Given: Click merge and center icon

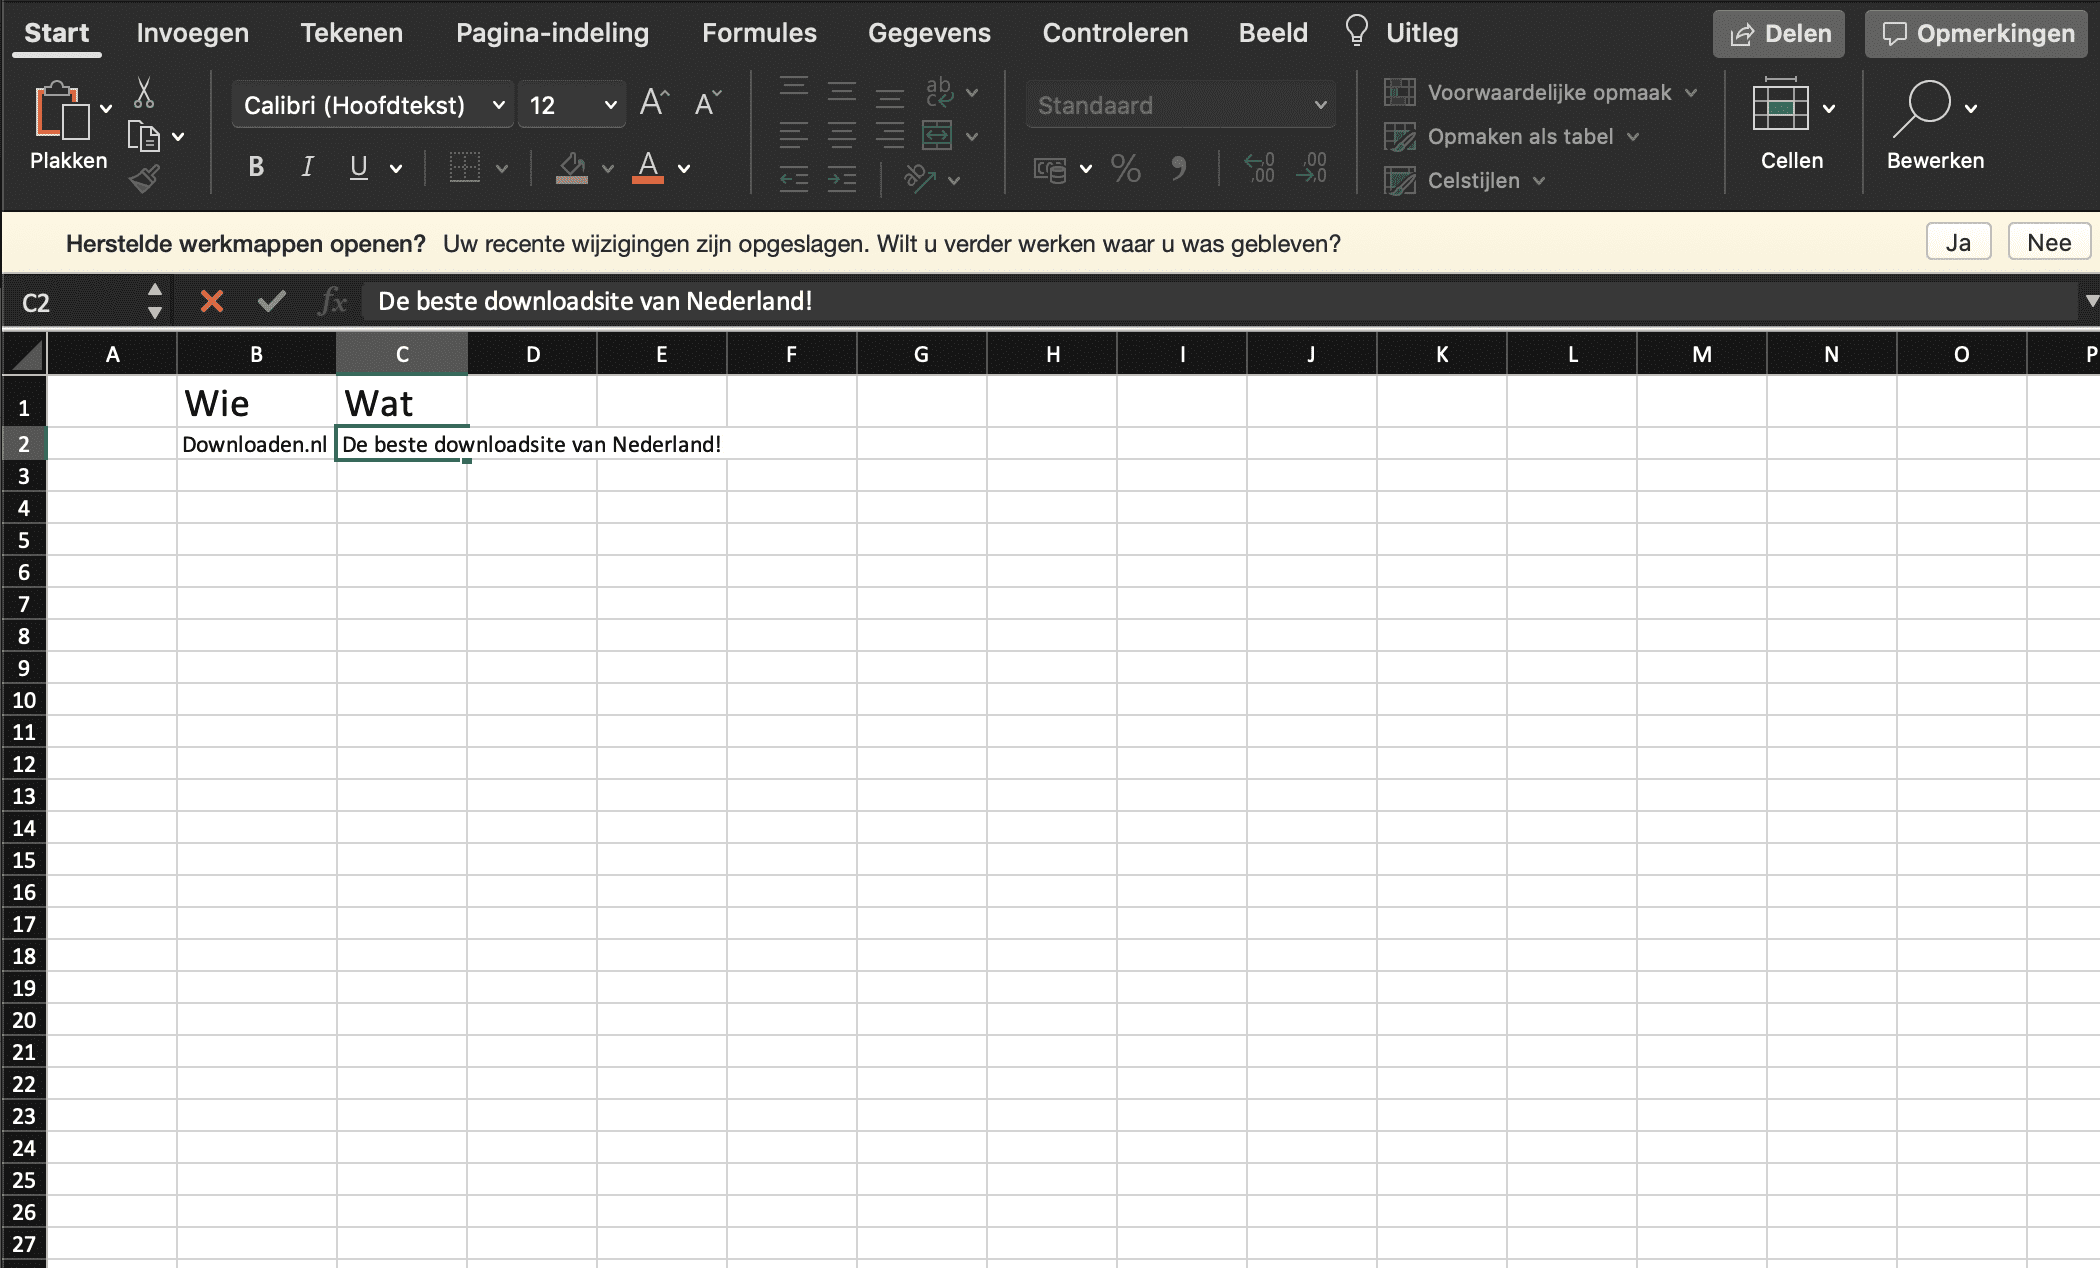Looking at the screenshot, I should 937,135.
